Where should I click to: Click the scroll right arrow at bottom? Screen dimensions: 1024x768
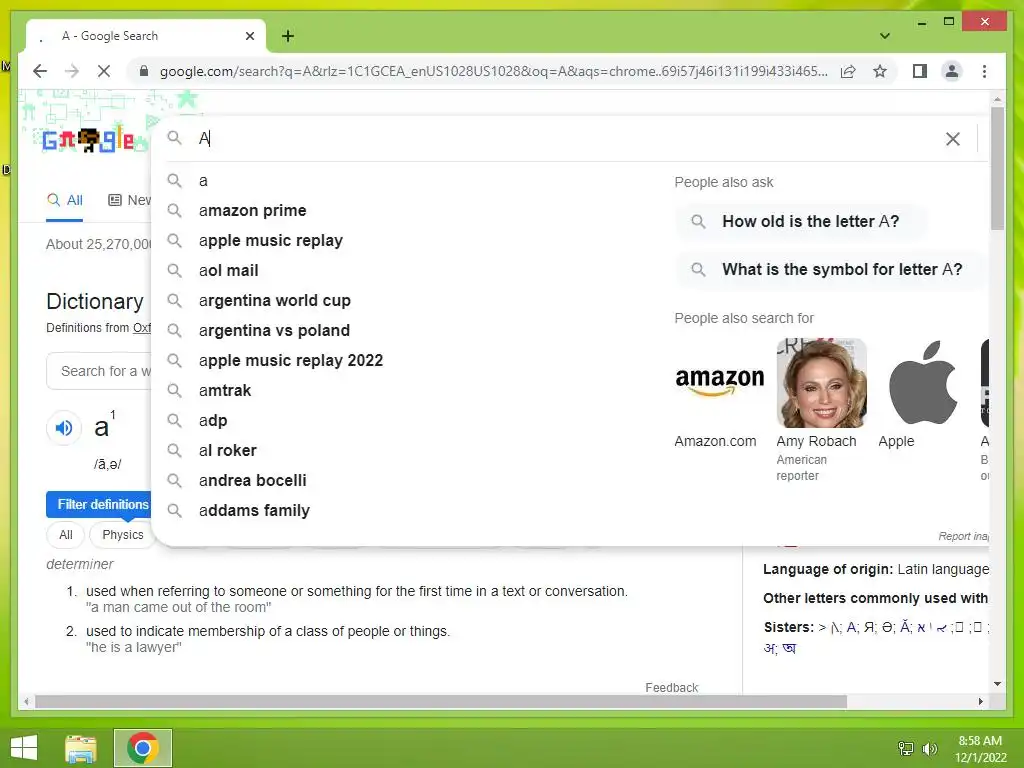pos(980,701)
